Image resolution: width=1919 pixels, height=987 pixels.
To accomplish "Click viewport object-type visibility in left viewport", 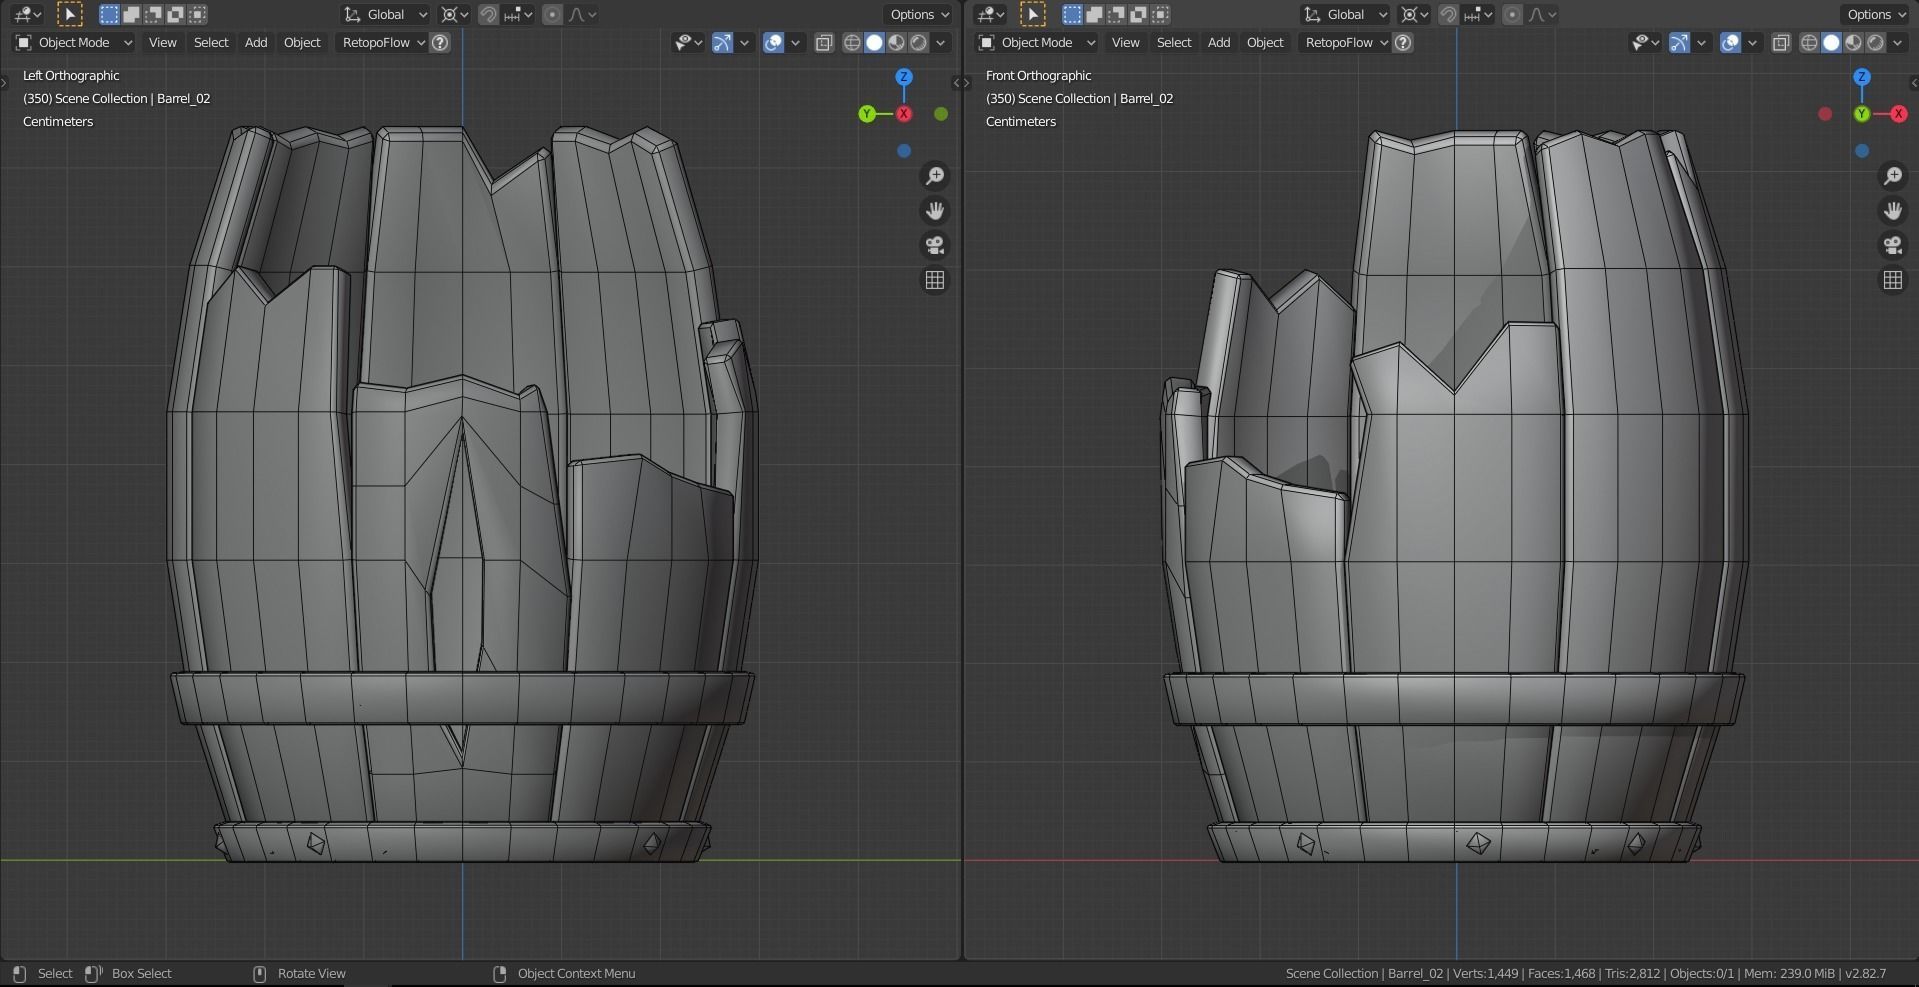I will [688, 42].
